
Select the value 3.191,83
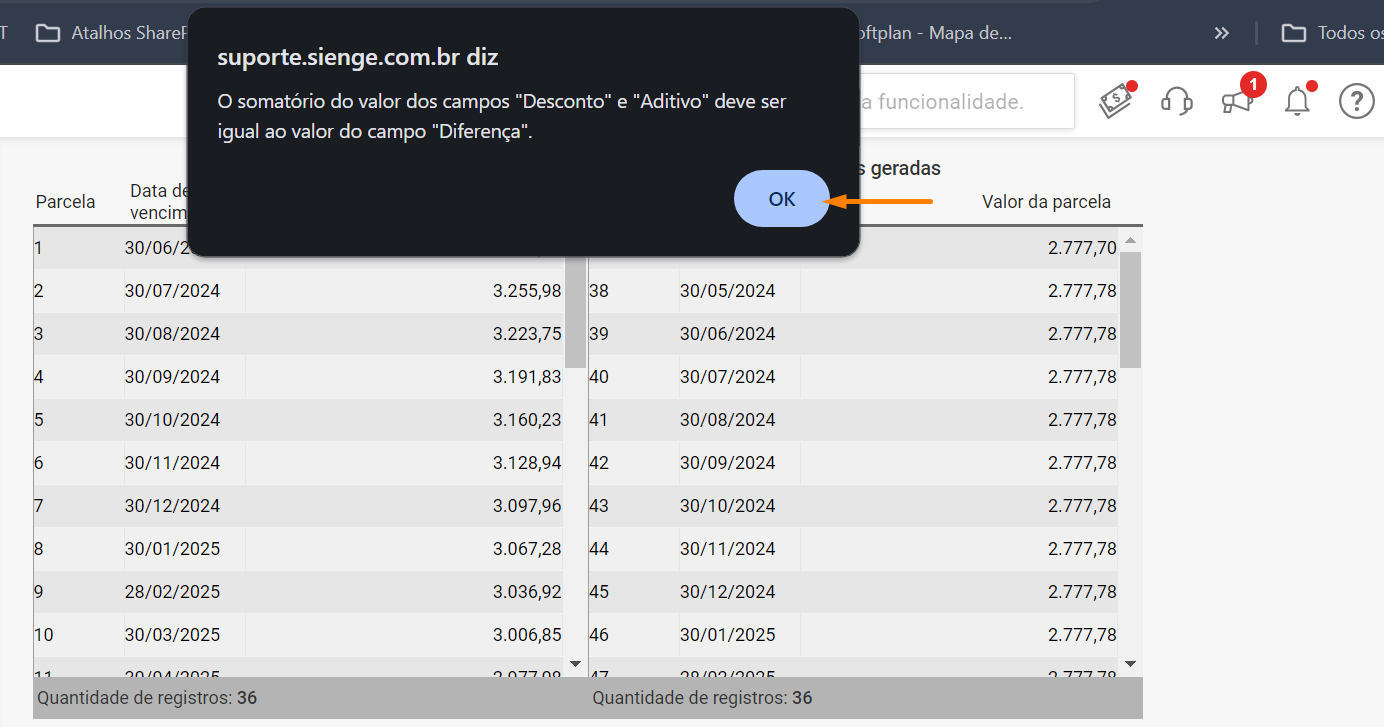click(x=527, y=377)
